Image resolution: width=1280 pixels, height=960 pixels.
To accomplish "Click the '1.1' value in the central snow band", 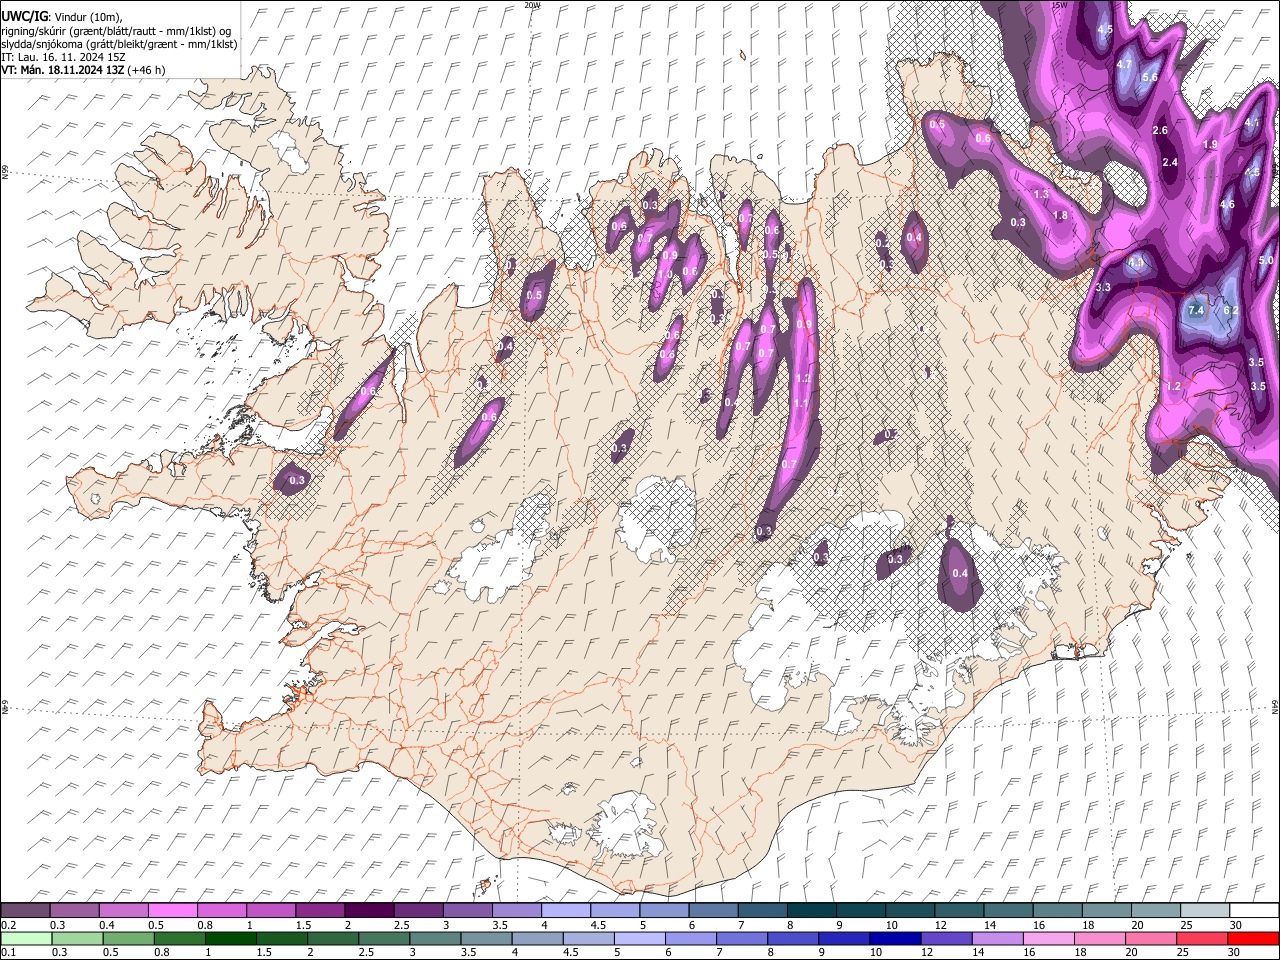I will click(x=801, y=404).
